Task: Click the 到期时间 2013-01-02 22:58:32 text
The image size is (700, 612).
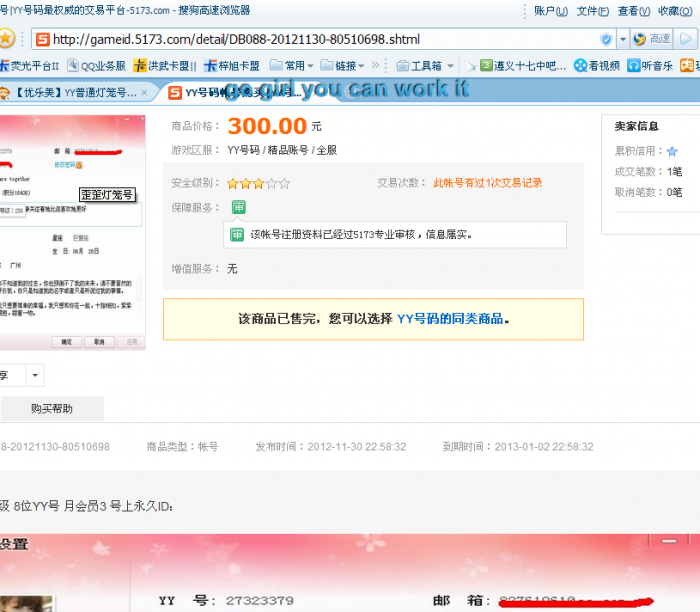Action: click(x=518, y=446)
